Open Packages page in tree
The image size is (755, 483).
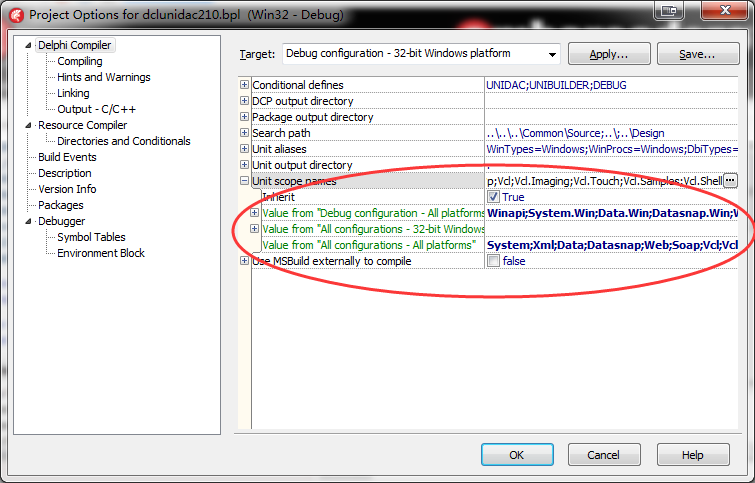pos(61,205)
